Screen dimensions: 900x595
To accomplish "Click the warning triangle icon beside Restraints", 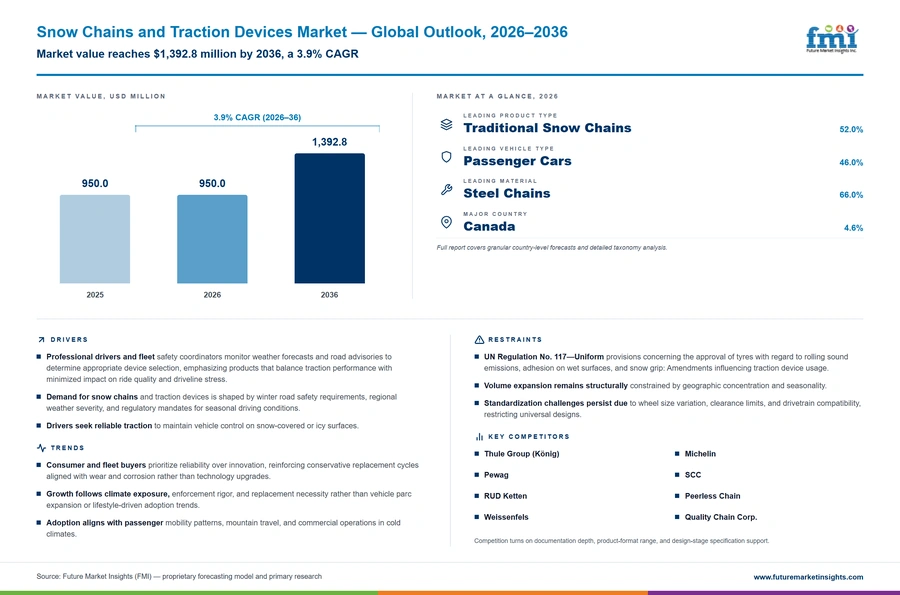I will coord(479,340).
